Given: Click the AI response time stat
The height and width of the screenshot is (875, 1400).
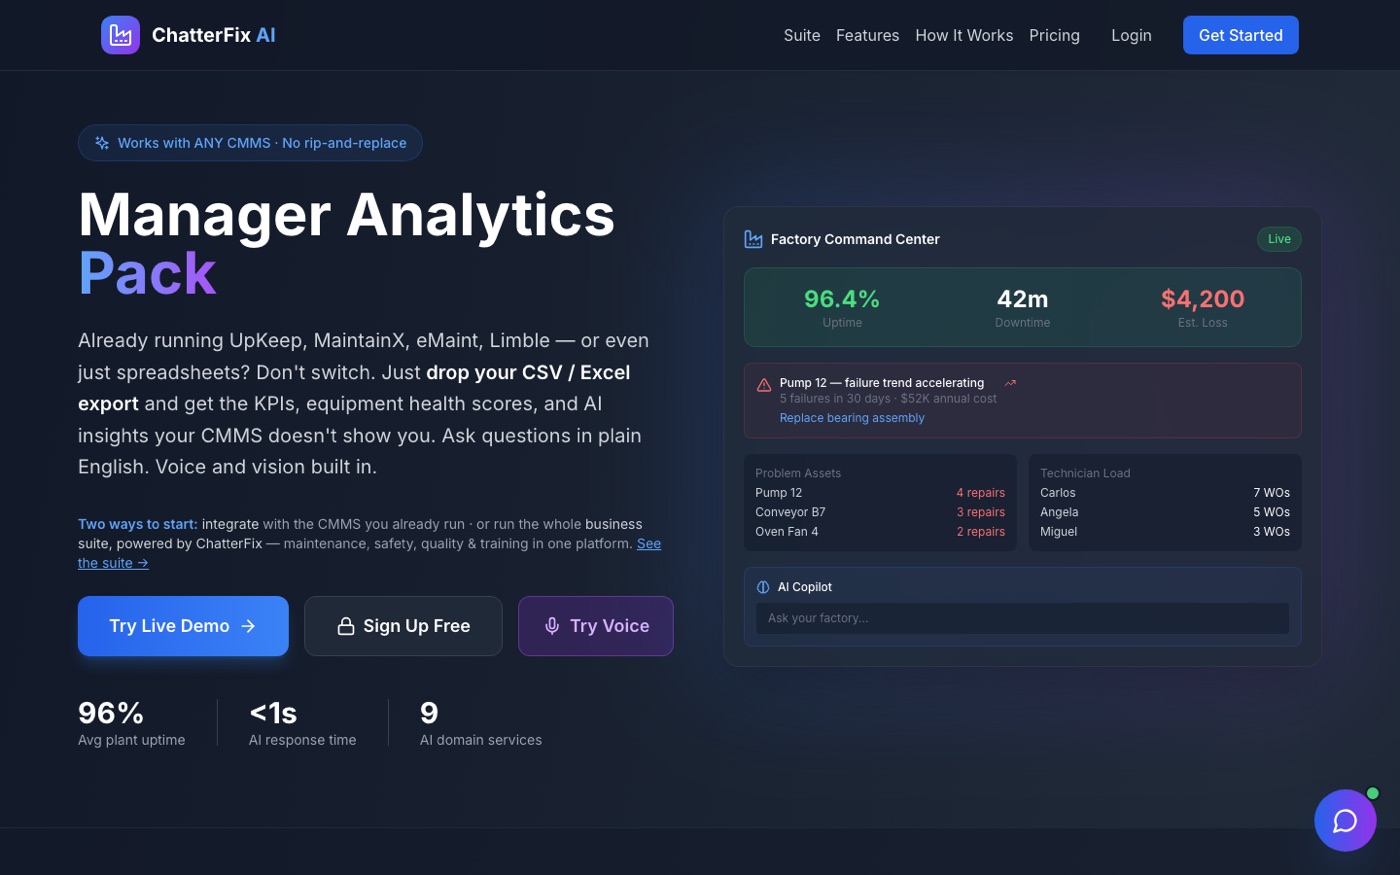Looking at the screenshot, I should coord(303,724).
